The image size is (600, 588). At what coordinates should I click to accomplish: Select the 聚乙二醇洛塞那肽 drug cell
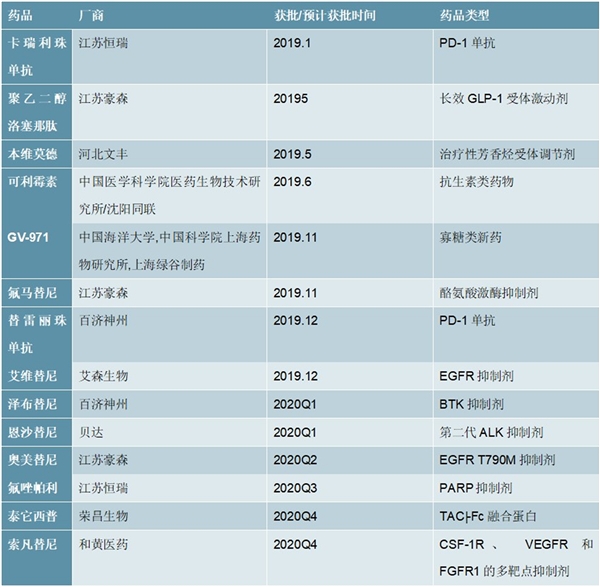(37, 112)
